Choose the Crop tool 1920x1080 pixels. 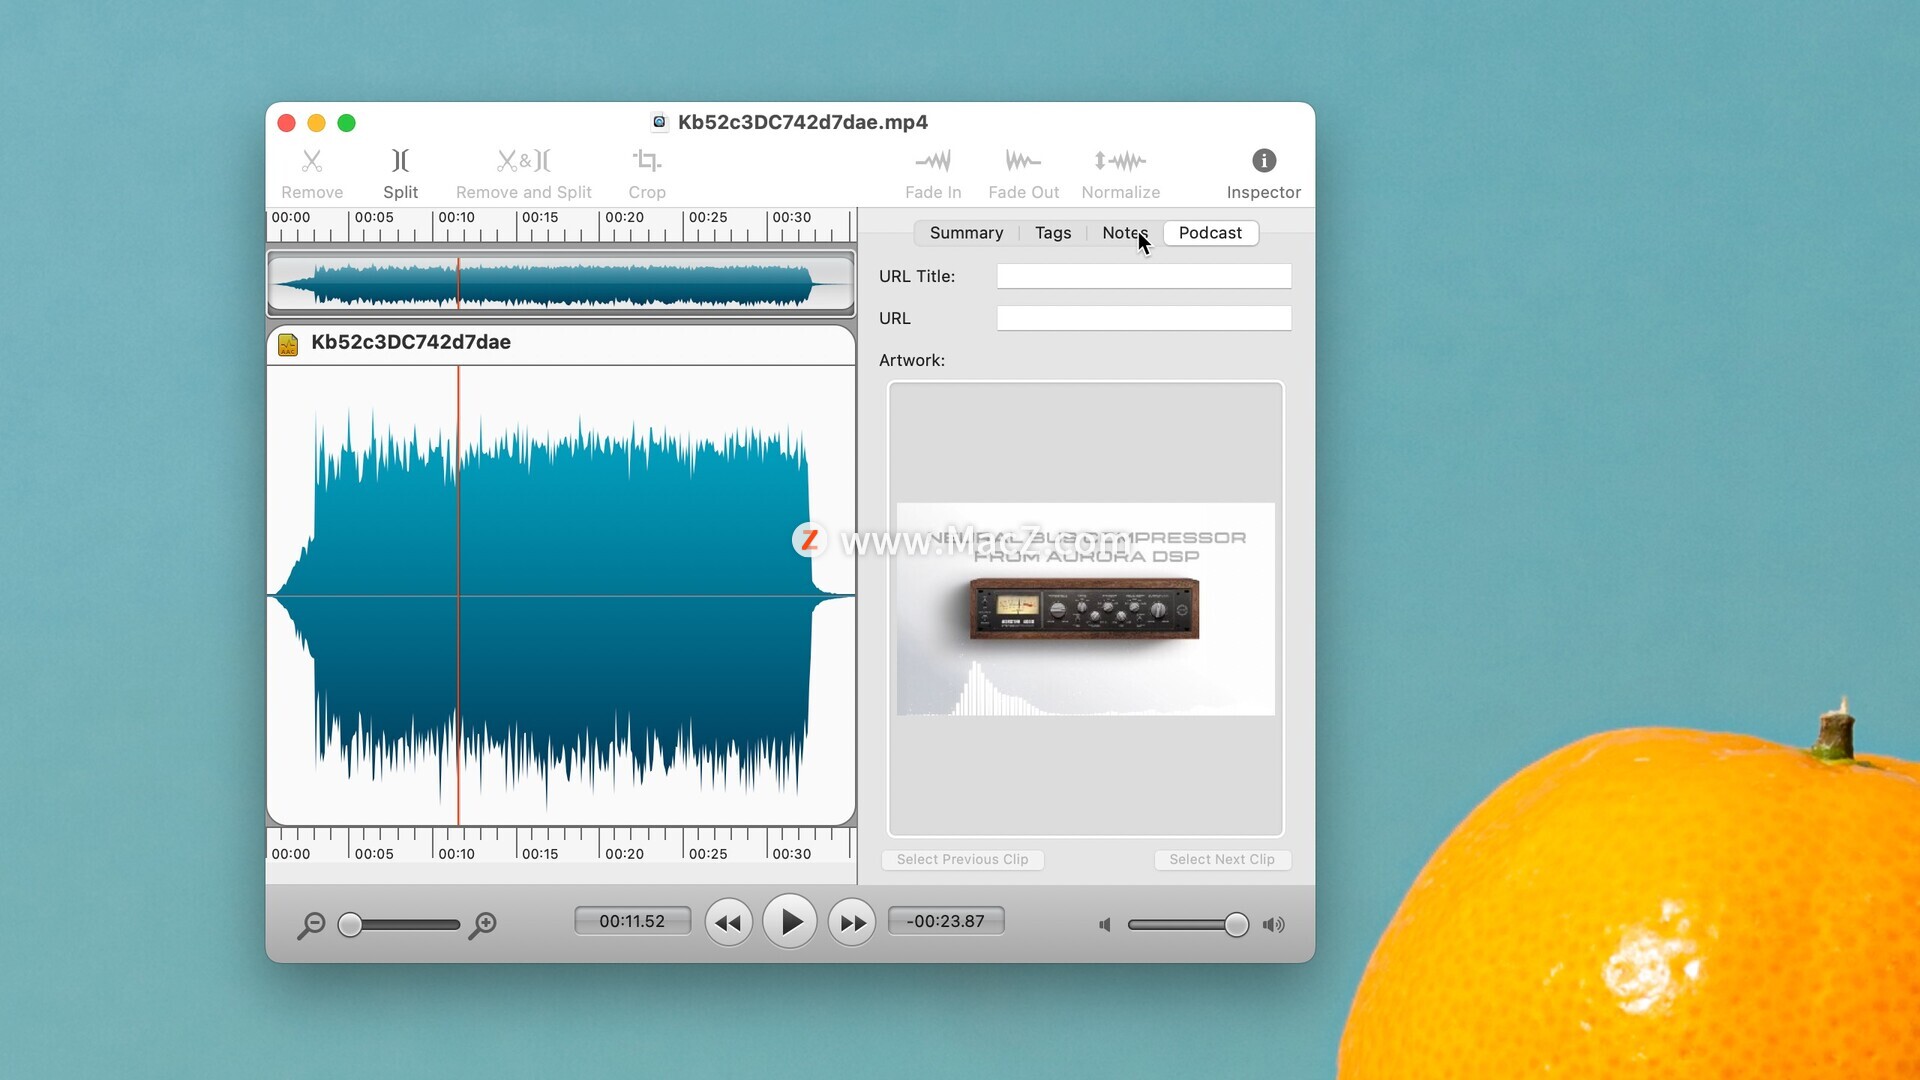click(647, 173)
